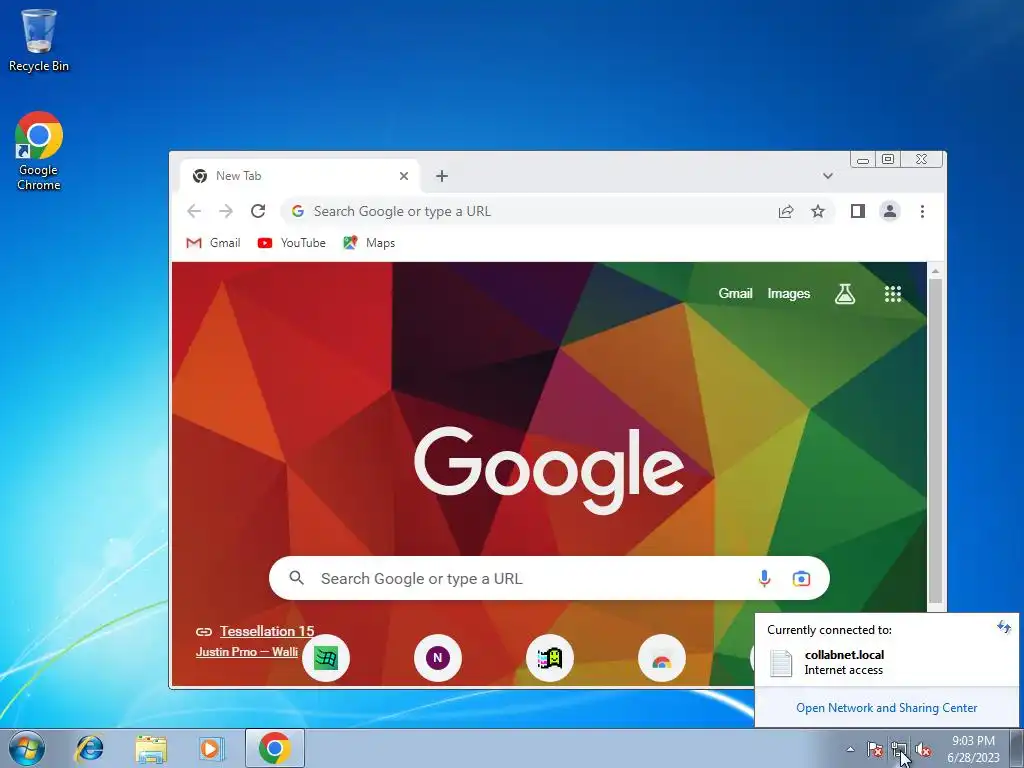Open a new tab with plus button
This screenshot has width=1024, height=768.
pyautogui.click(x=442, y=176)
